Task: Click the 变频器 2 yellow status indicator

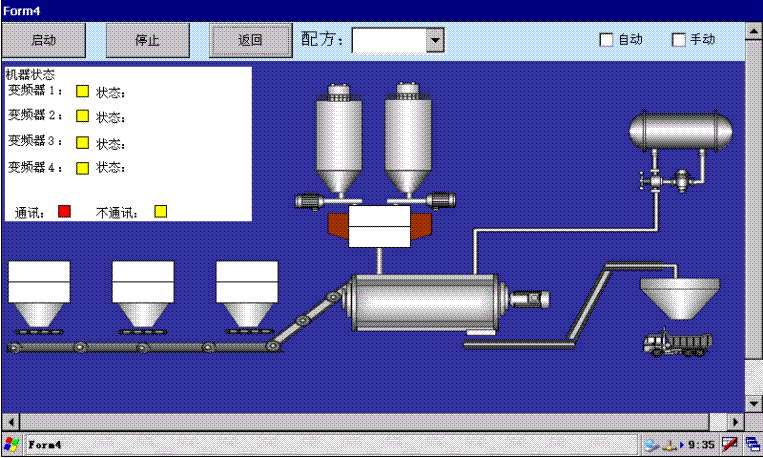Action: click(x=83, y=116)
